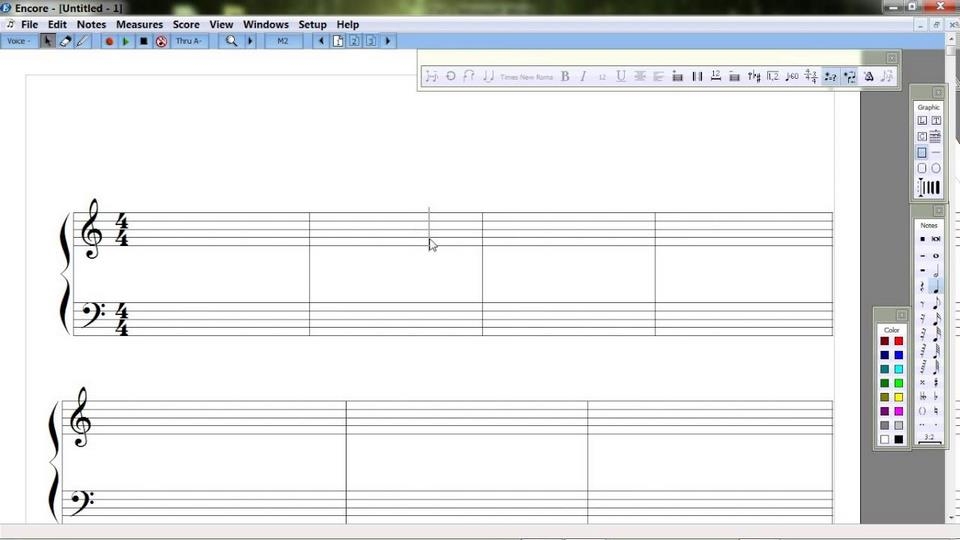Viewport: 960px width, 540px height.
Task: Pick the magenta color swatch
Action: click(x=898, y=411)
